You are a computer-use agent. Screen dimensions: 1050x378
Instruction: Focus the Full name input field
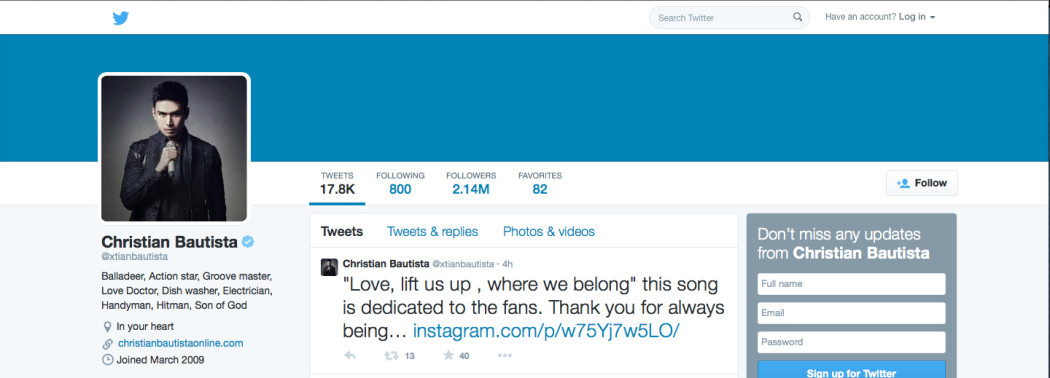(x=851, y=284)
